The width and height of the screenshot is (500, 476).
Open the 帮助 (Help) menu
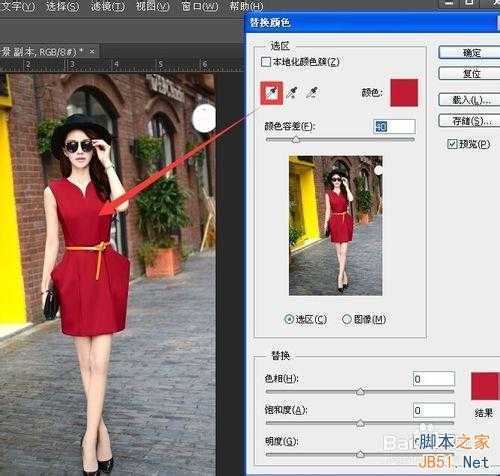click(246, 6)
